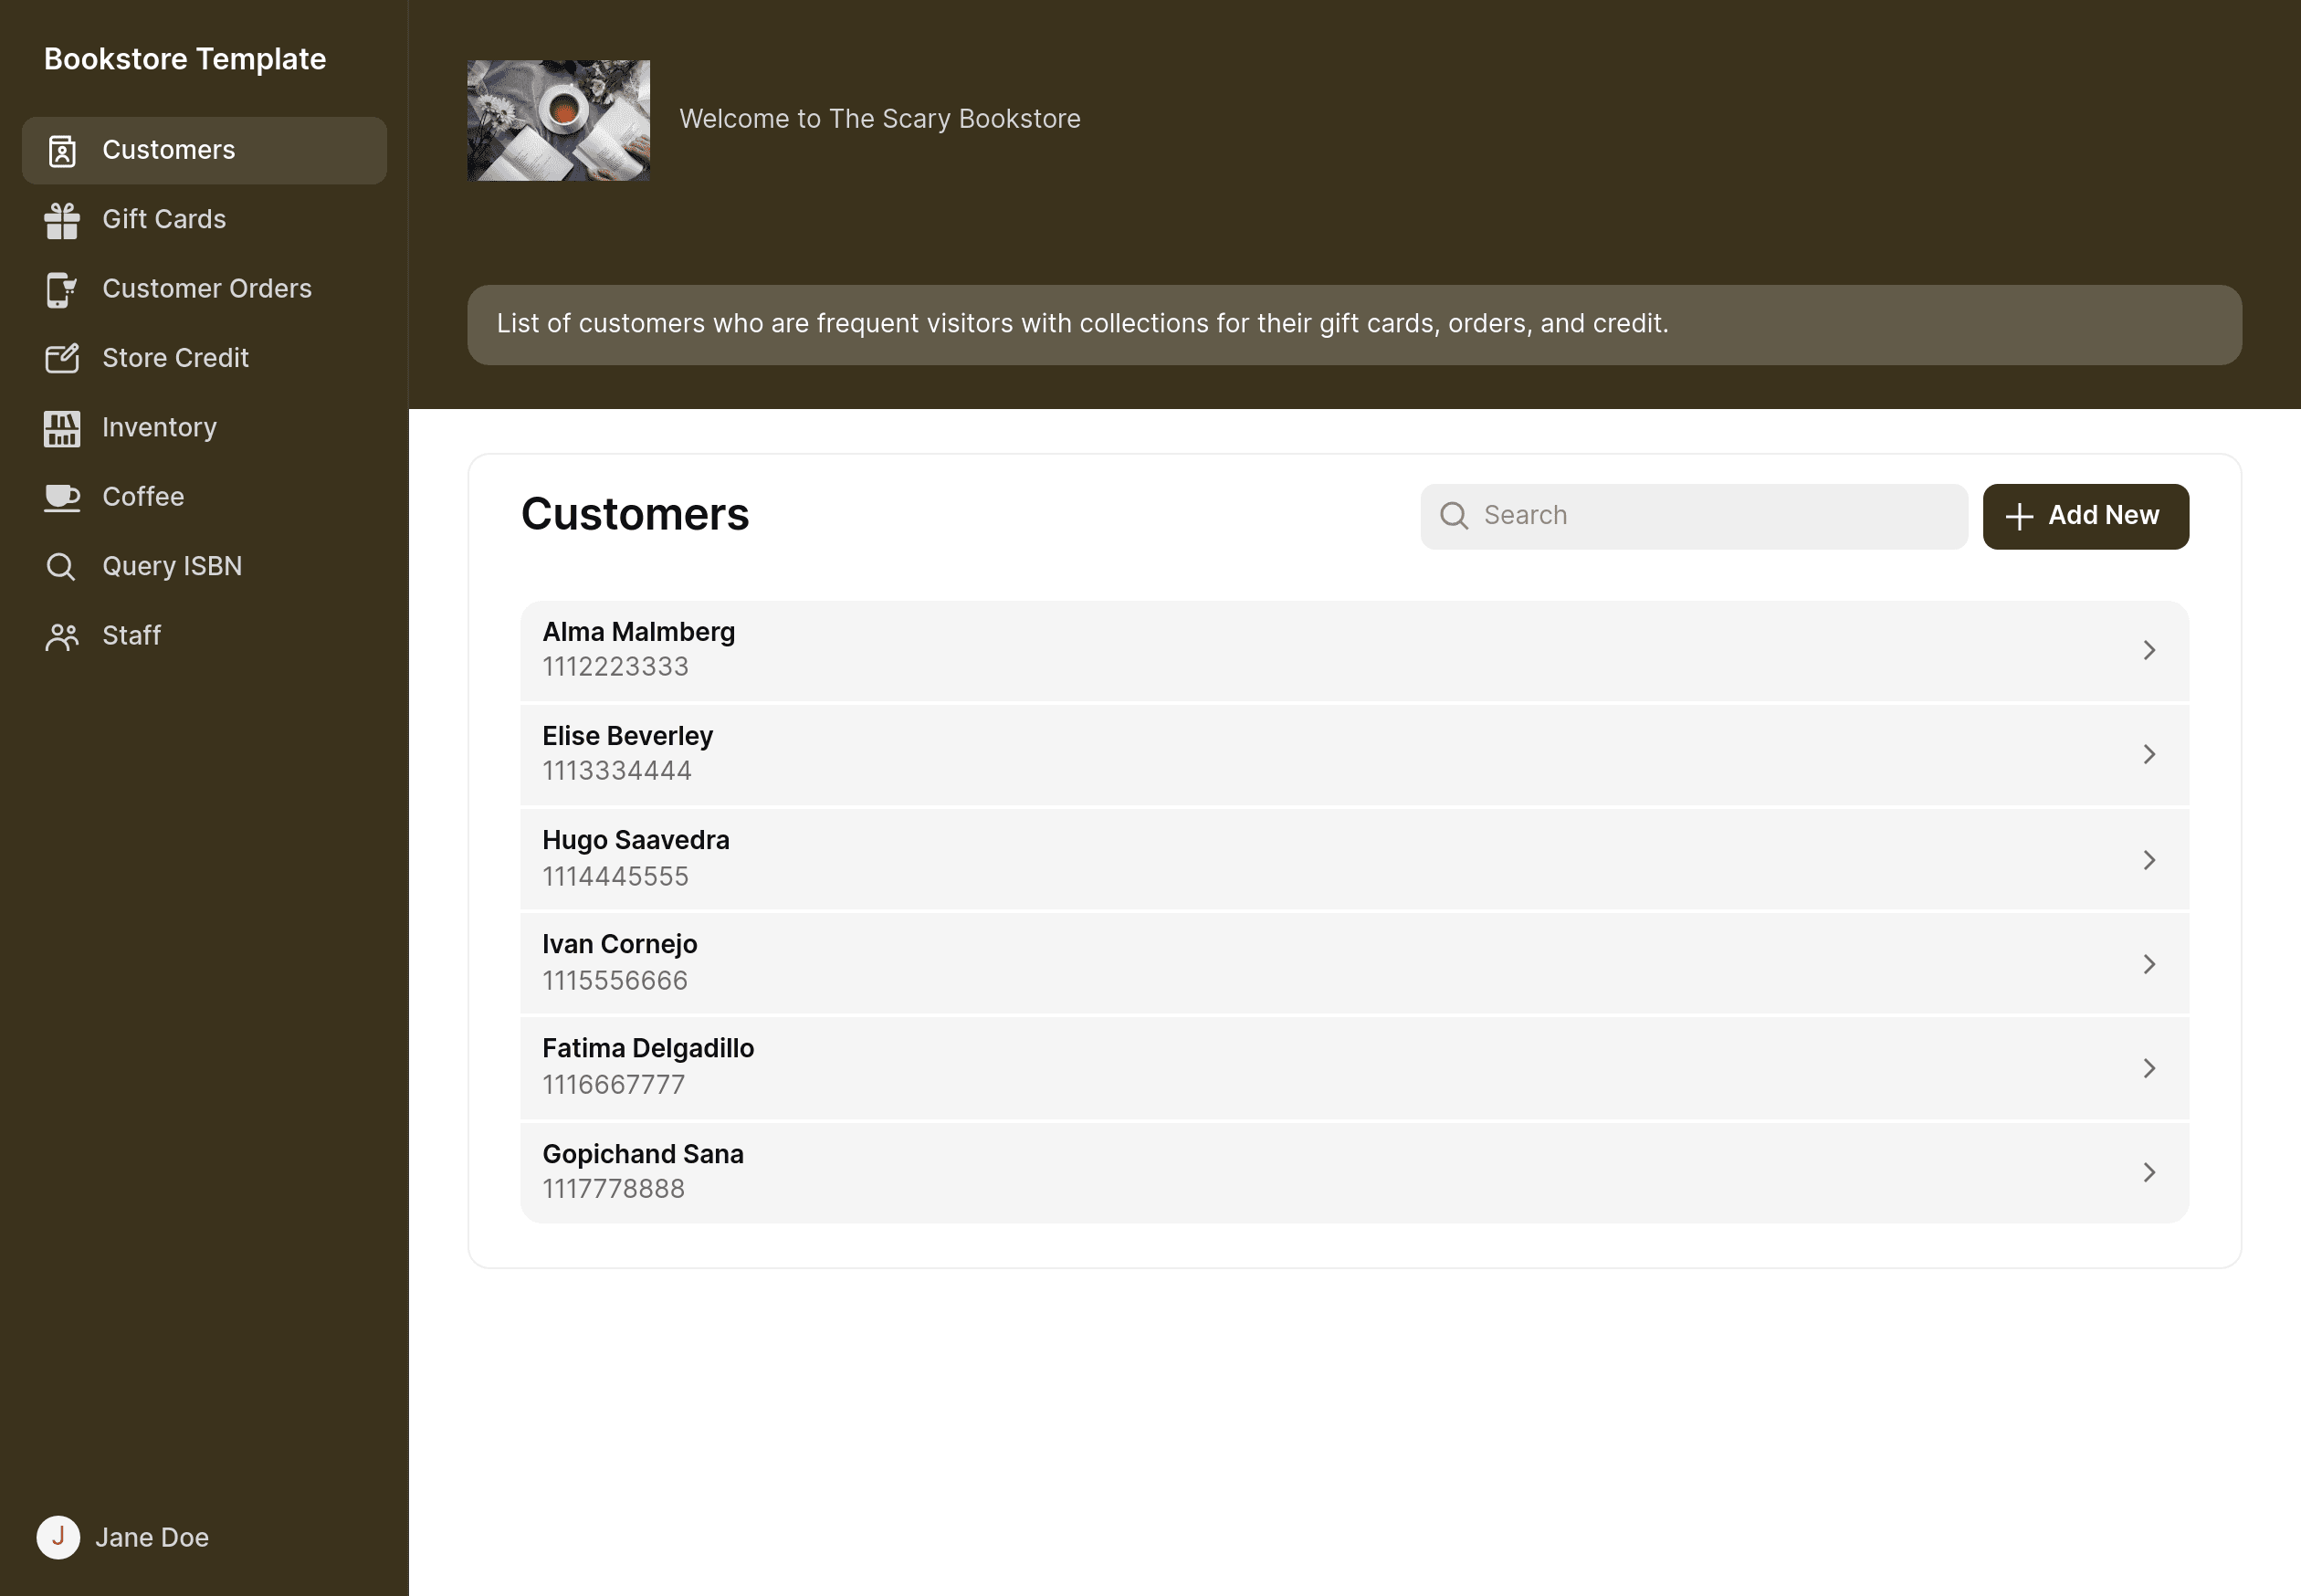Viewport: 2301px width, 1596px height.
Task: Click the Coffee section icon
Action: coord(59,497)
